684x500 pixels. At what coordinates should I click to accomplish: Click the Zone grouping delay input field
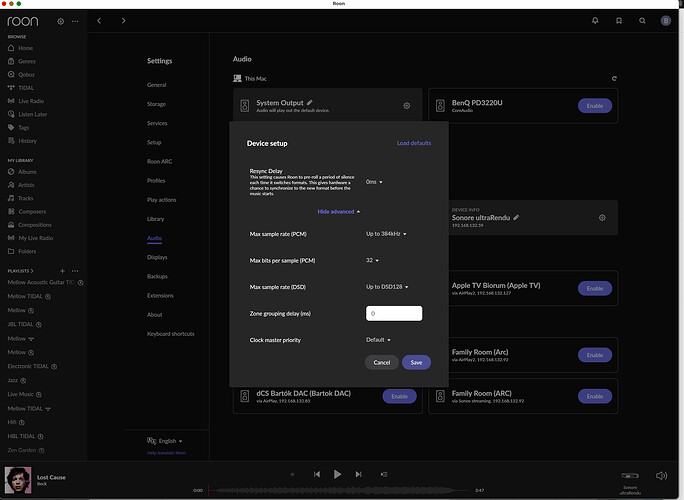point(394,313)
